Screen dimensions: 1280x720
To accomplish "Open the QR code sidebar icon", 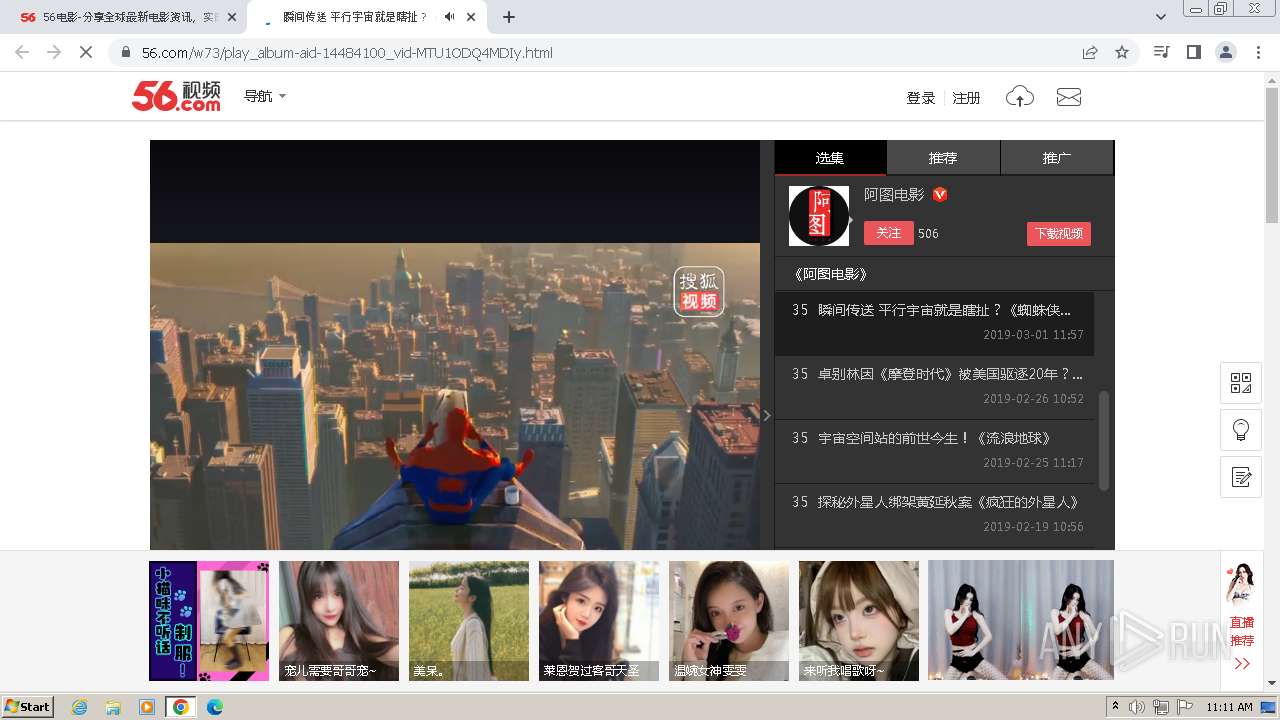I will tap(1241, 383).
